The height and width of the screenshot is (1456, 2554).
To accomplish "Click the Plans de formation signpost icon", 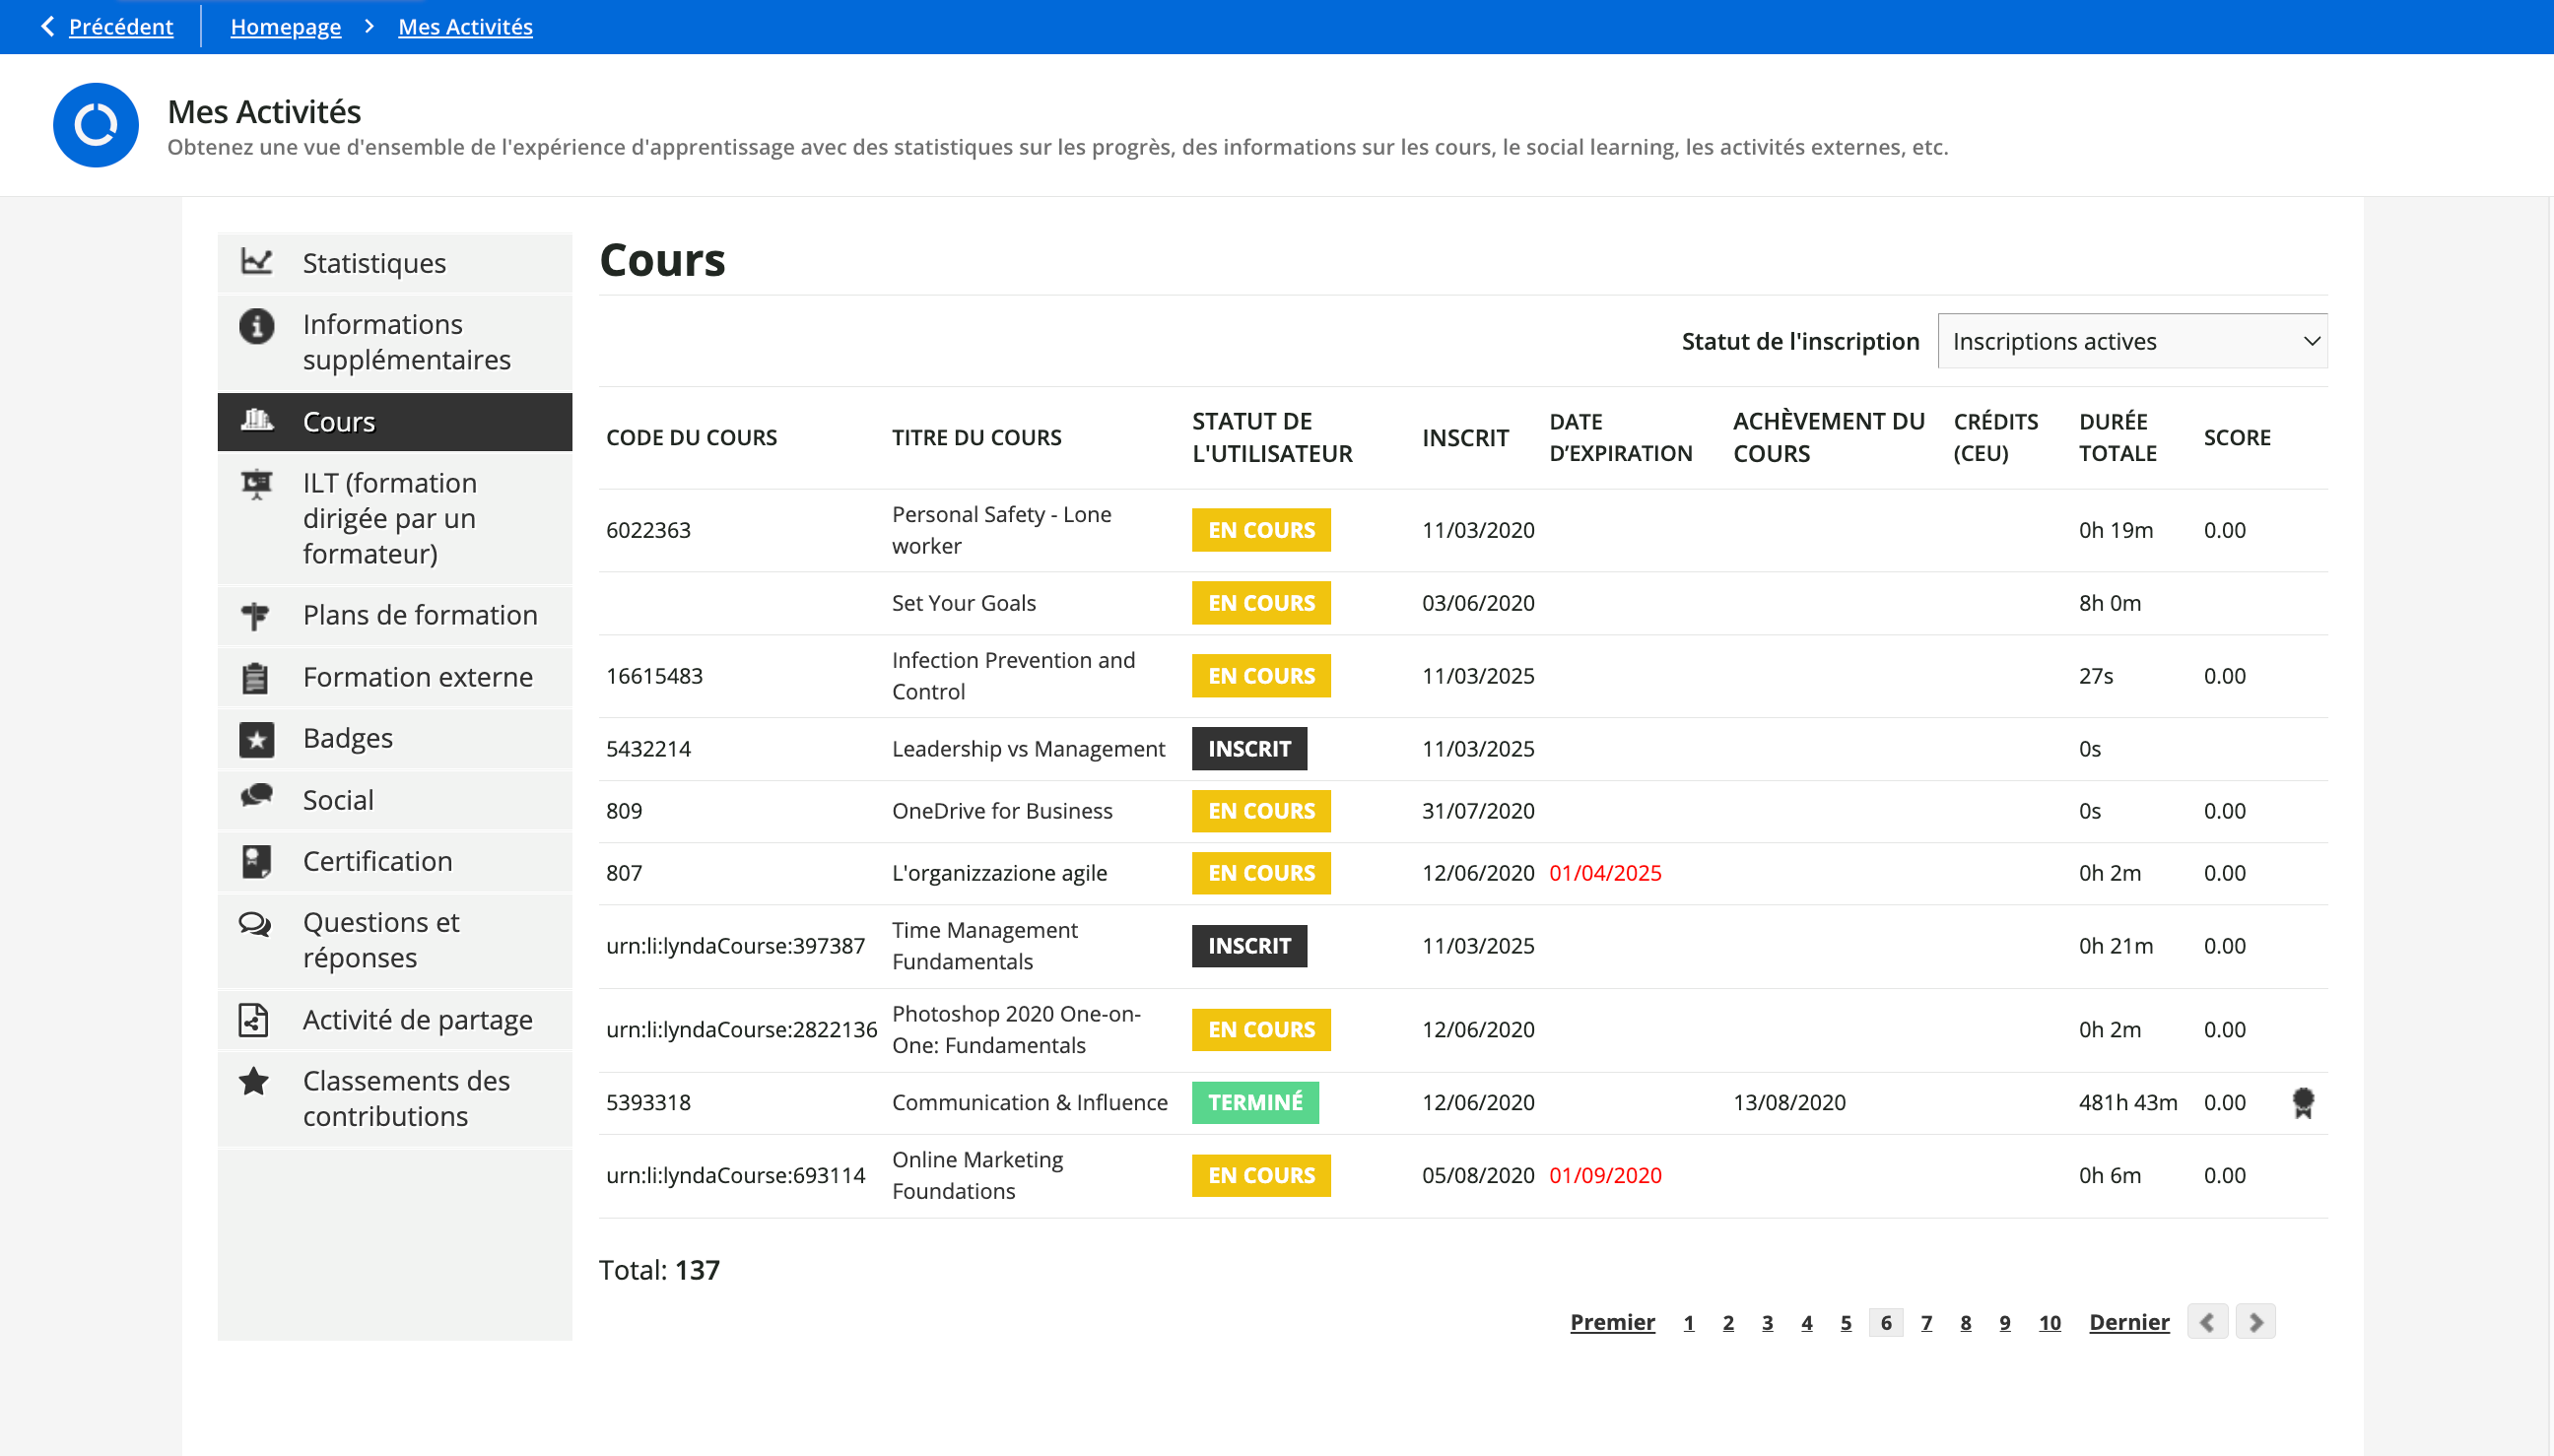I will (255, 615).
